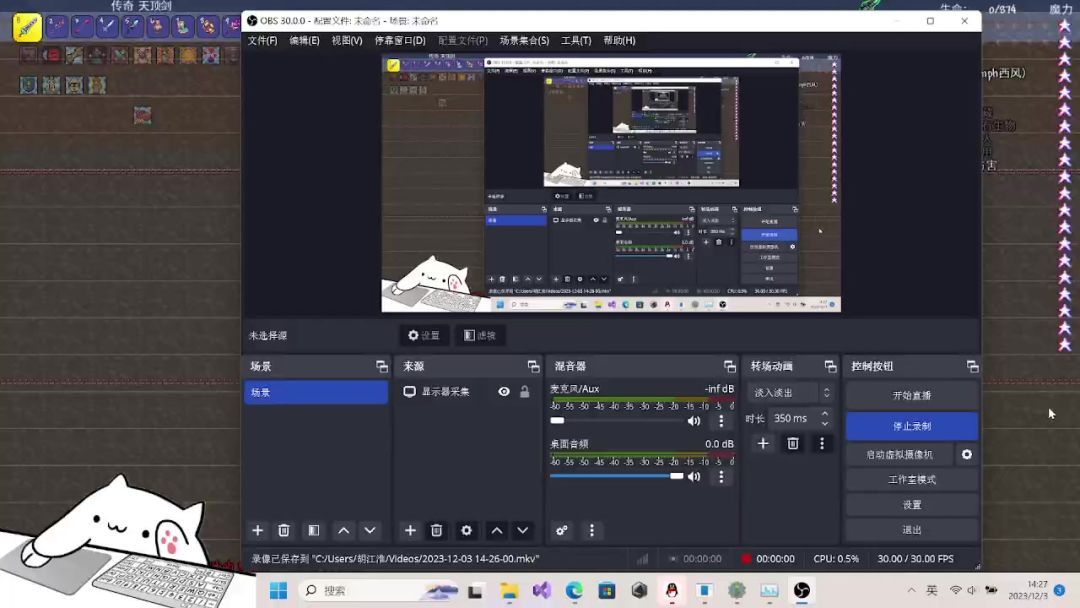Open Visual Studio from taskbar
The image size is (1080, 608).
pos(542,591)
